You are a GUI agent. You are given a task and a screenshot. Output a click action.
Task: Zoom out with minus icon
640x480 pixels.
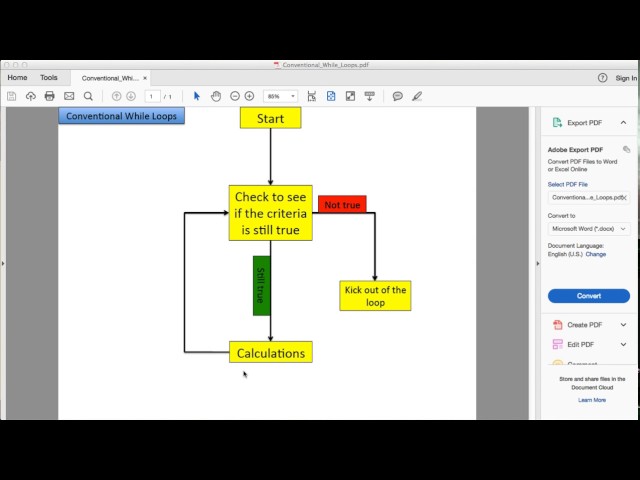pyautogui.click(x=235, y=96)
